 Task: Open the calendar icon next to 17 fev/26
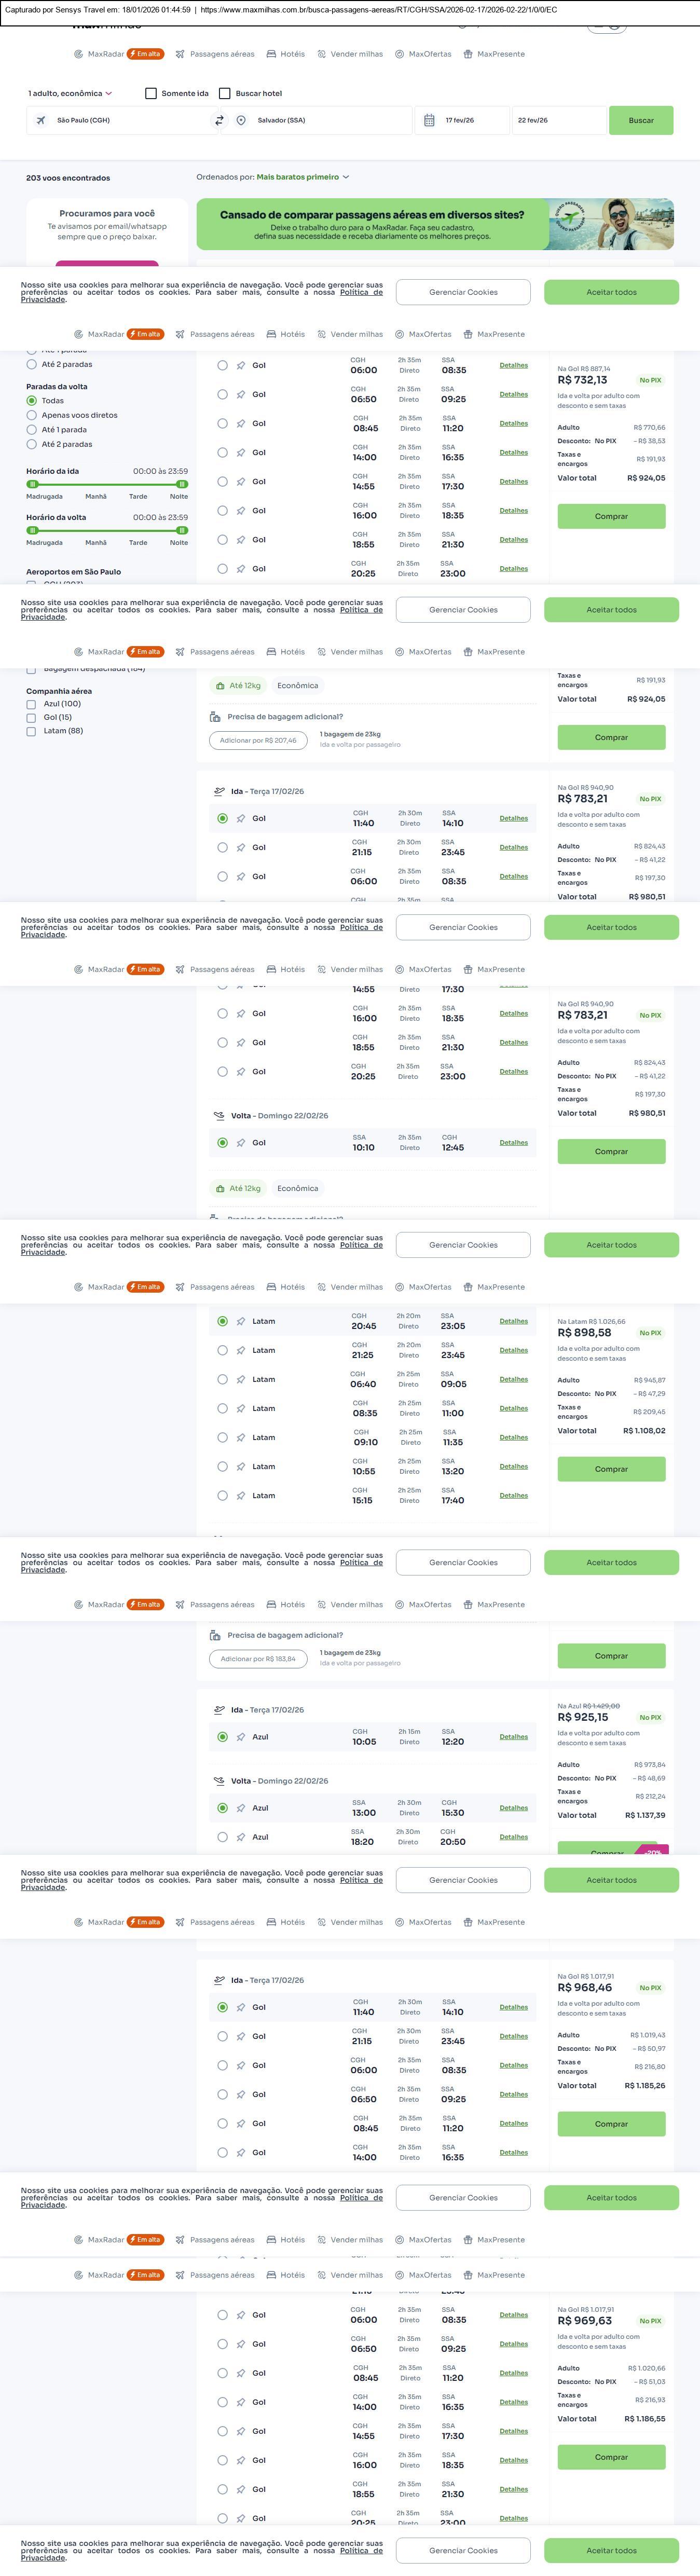coord(429,120)
